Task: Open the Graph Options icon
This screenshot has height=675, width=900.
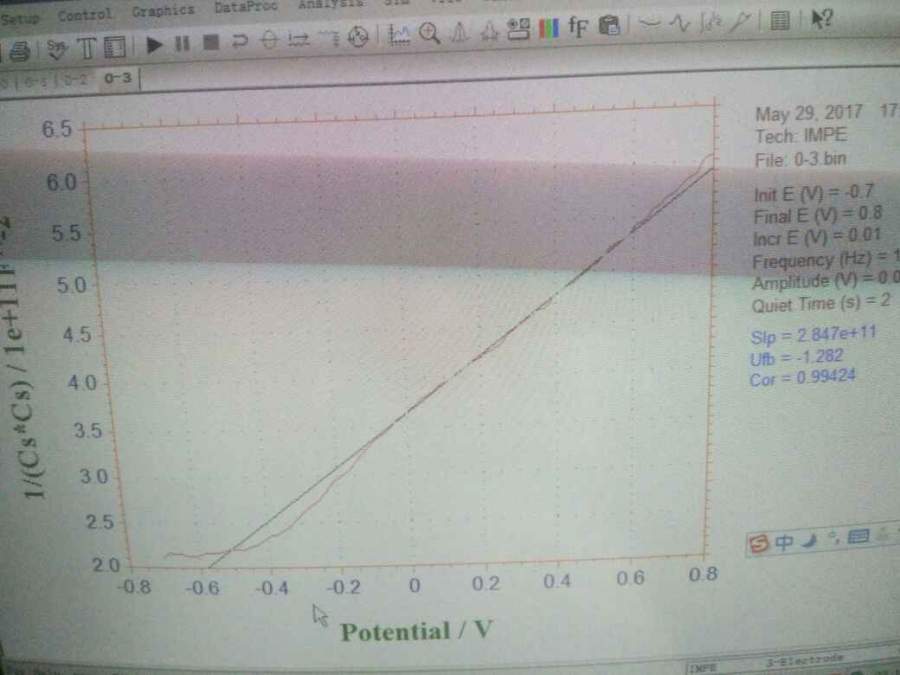Action: 519,29
